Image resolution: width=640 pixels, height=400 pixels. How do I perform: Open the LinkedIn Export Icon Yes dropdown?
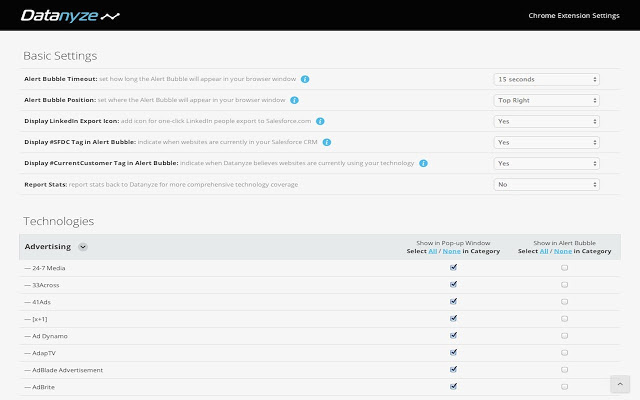coord(547,121)
